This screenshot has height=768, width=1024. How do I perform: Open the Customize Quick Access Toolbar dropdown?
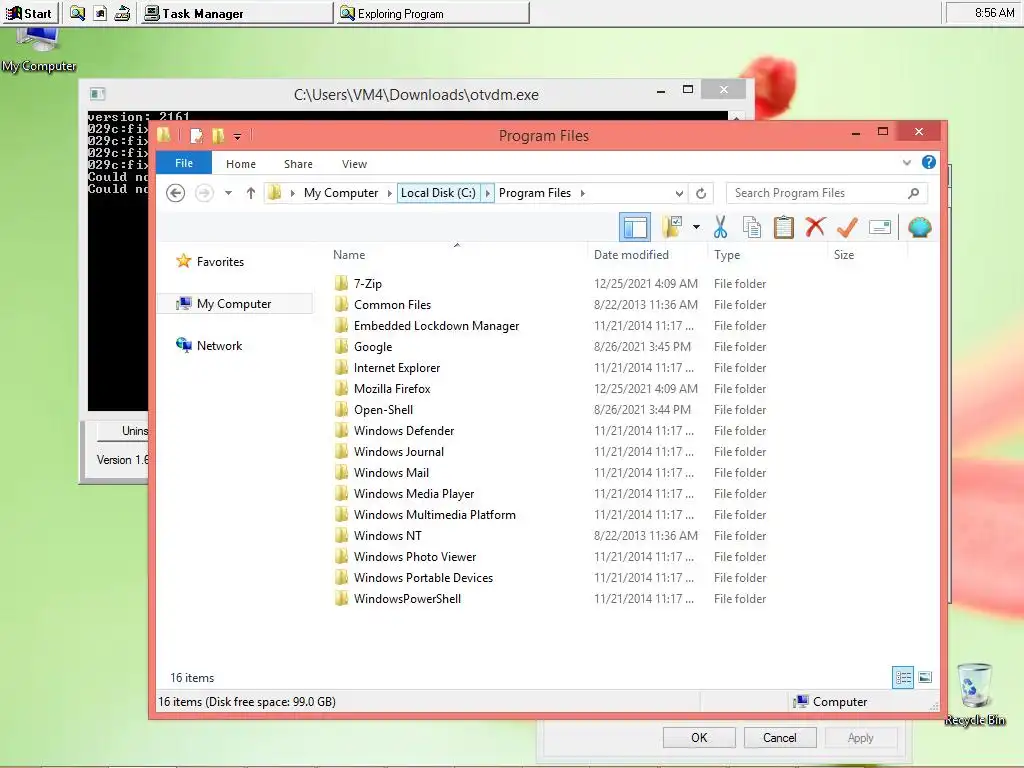pos(237,136)
